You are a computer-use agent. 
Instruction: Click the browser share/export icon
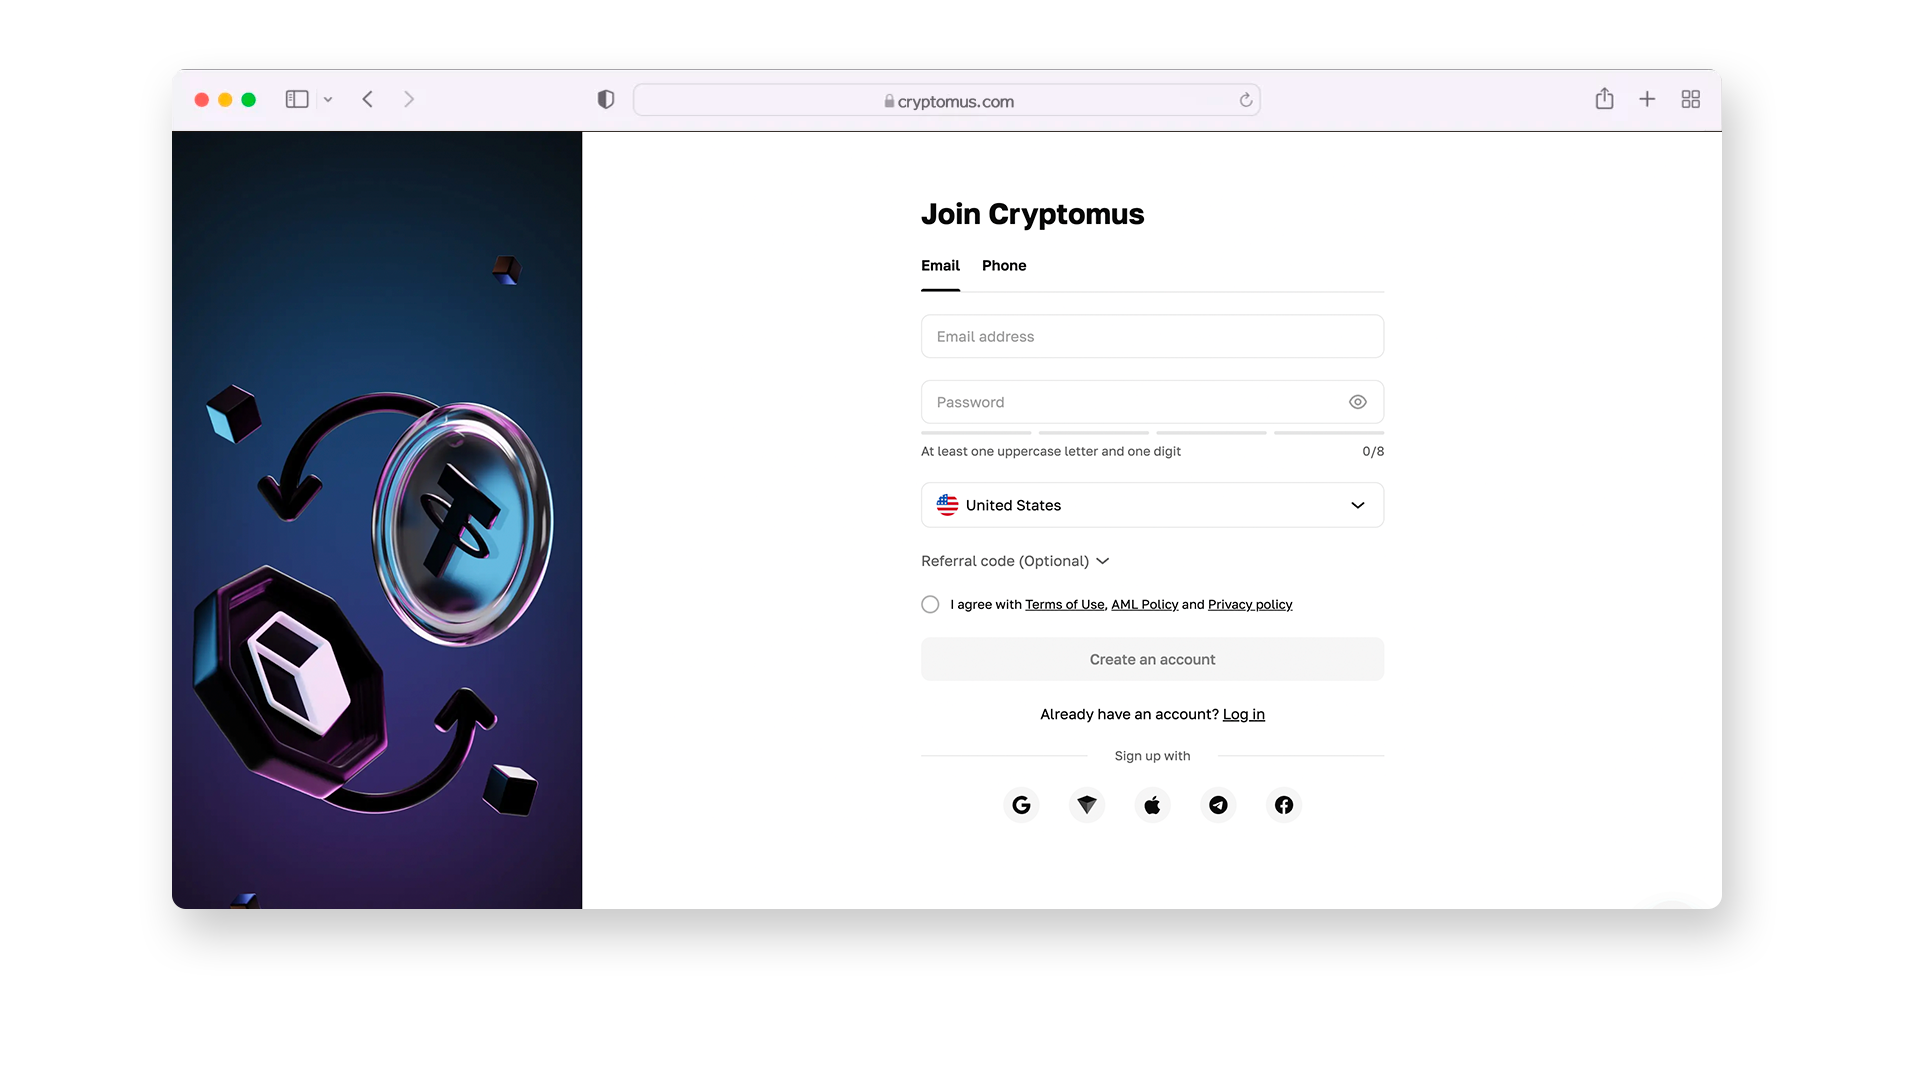pyautogui.click(x=1605, y=99)
